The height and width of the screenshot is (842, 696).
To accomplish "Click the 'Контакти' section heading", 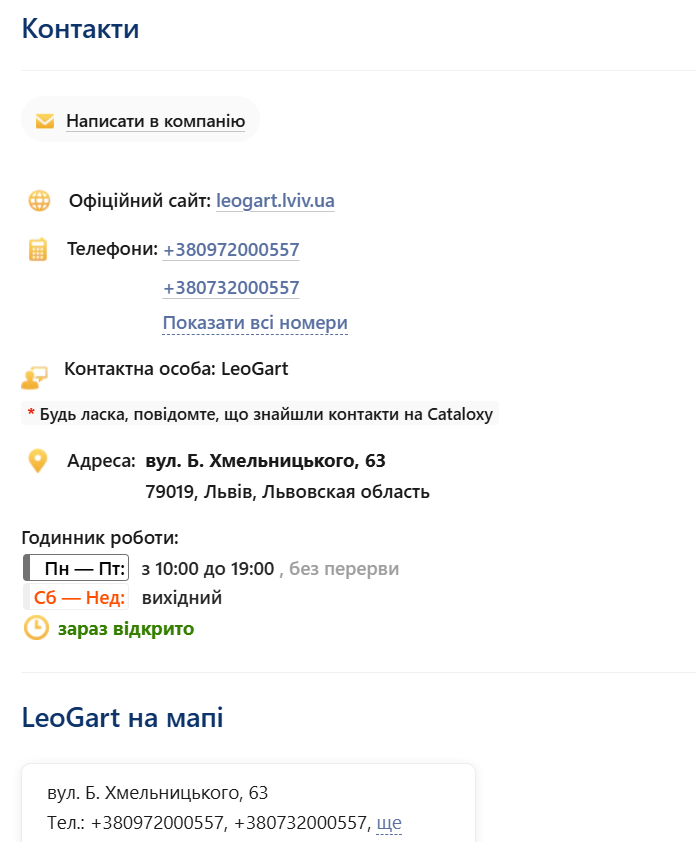I will pos(80,29).
